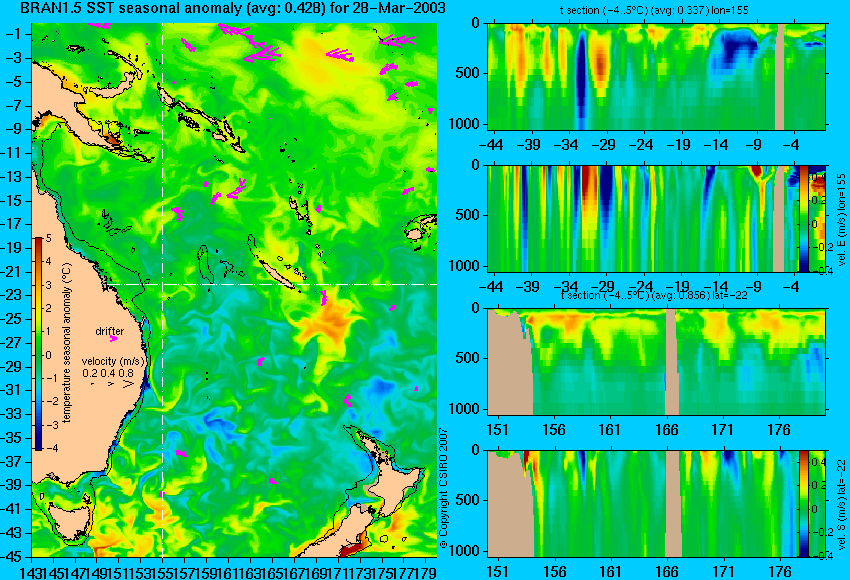
Task: Click the 'temperature seasonal anomaly (°C)' vertical label
Action: pos(67,343)
